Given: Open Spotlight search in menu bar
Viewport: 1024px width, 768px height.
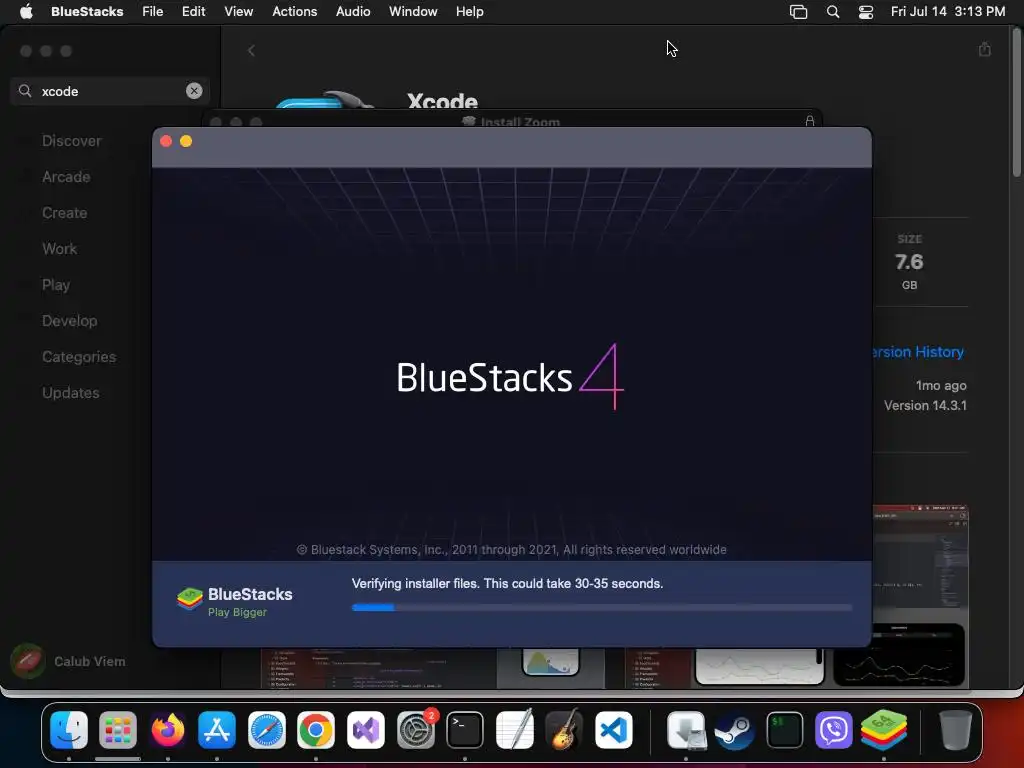Looking at the screenshot, I should [x=833, y=12].
